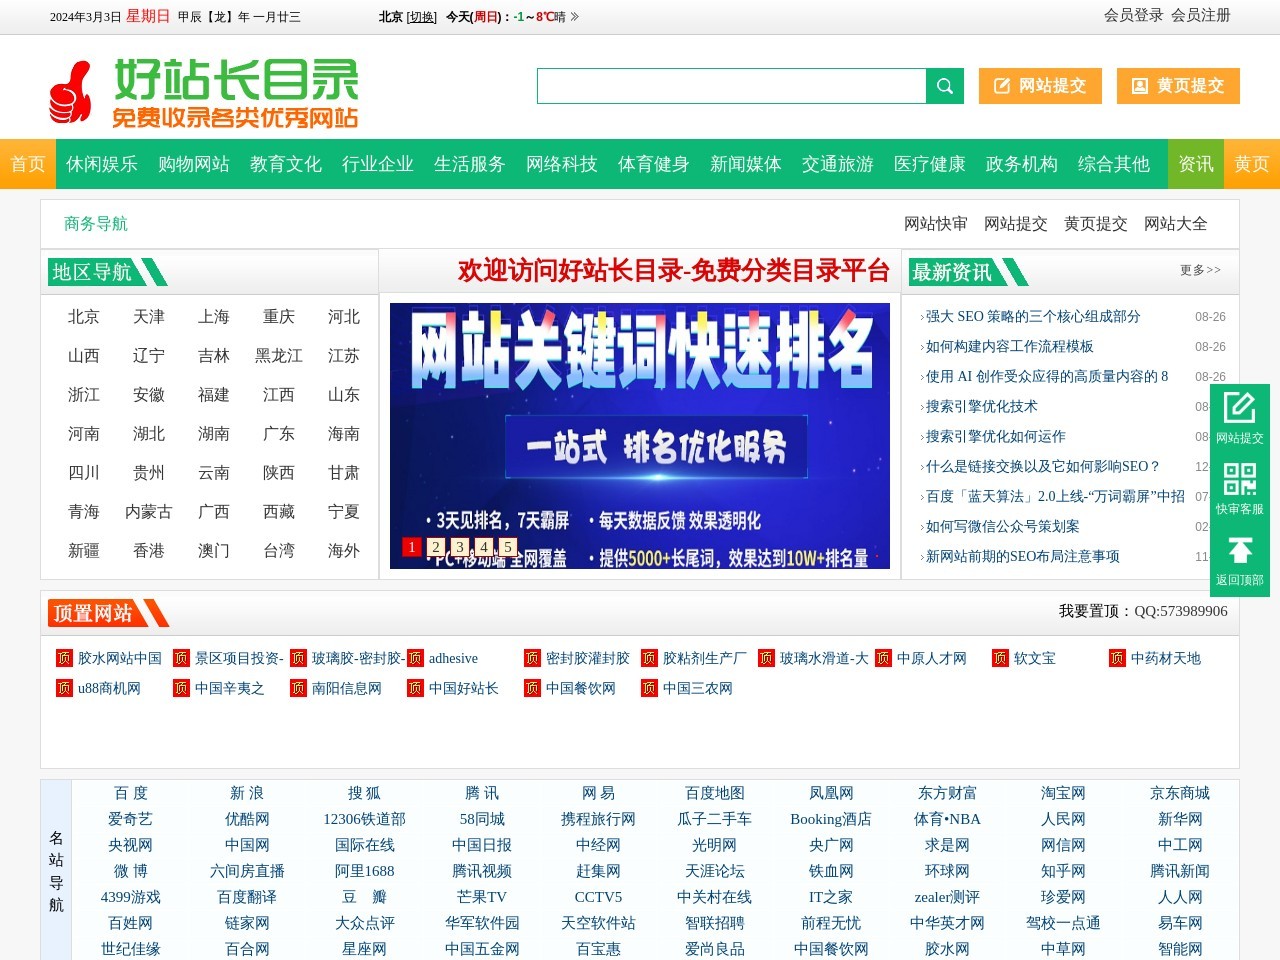The width and height of the screenshot is (1280, 960).
Task: Click the magnifier search button
Action: [944, 86]
